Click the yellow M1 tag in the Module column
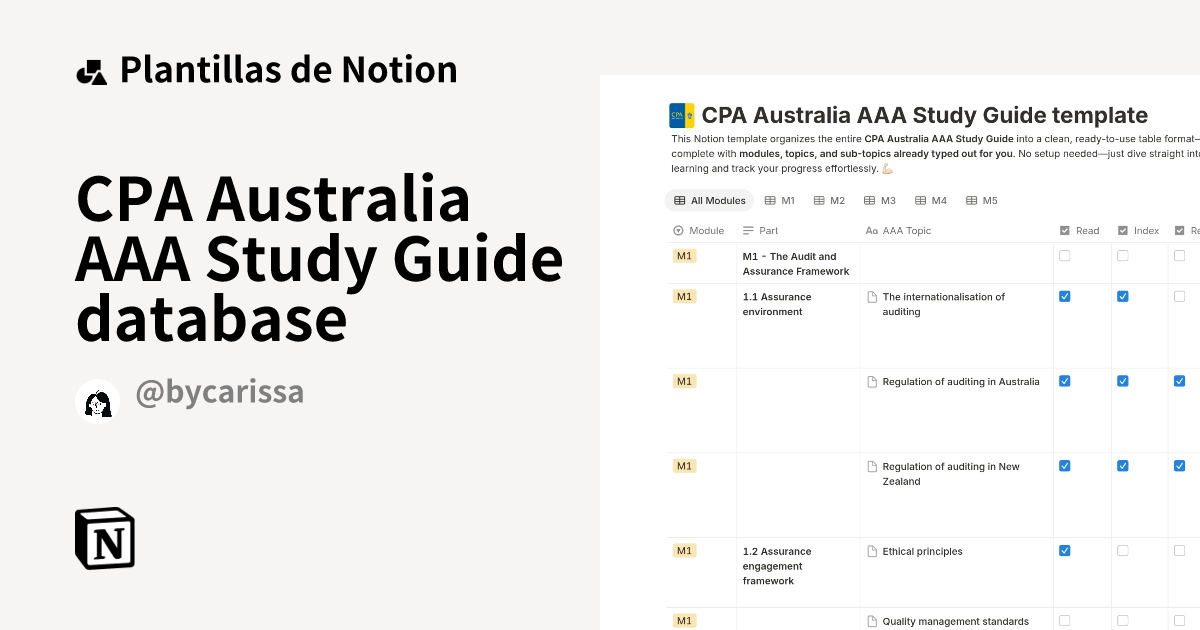This screenshot has width=1200, height=630. click(684, 255)
